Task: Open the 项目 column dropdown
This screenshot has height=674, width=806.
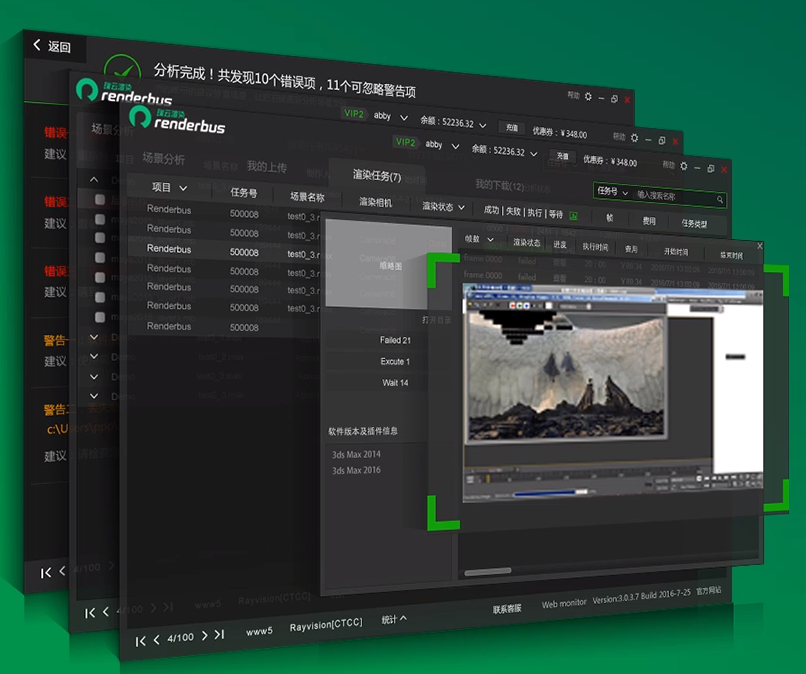Action: coord(183,188)
